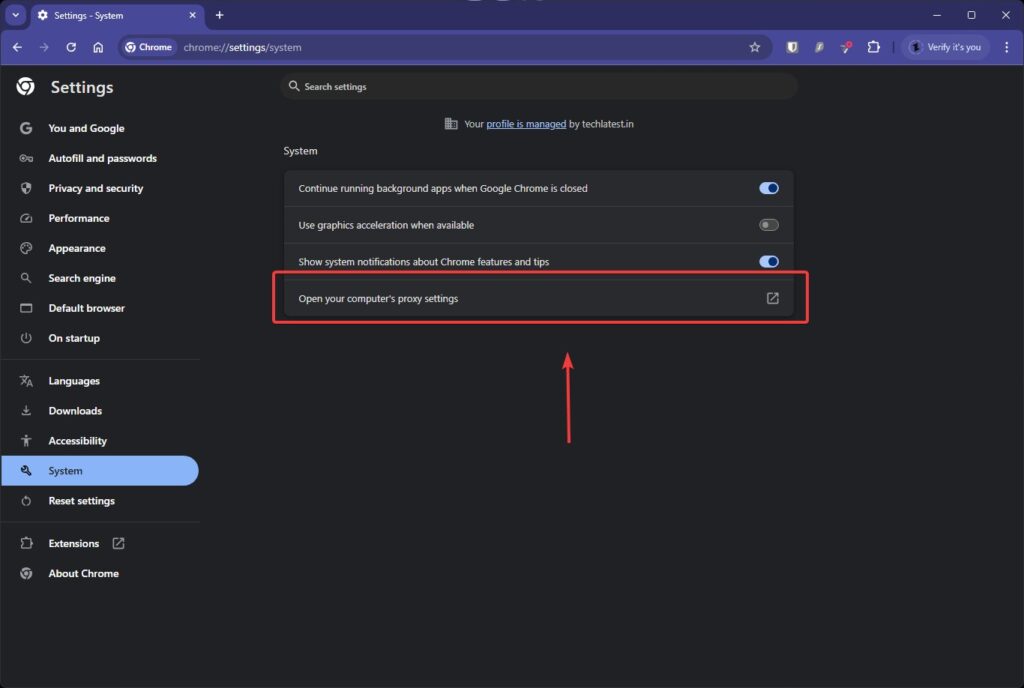Click the key icon for Autofill
1024x688 pixels.
25,158
